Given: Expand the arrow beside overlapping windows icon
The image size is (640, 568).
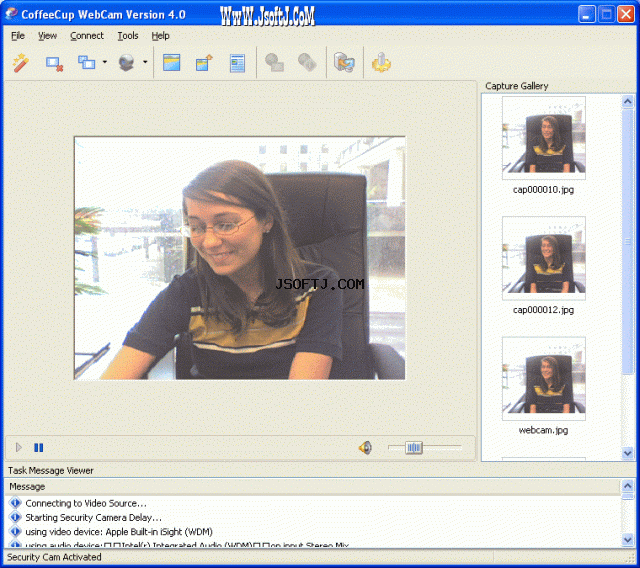Looking at the screenshot, I should pos(105,62).
